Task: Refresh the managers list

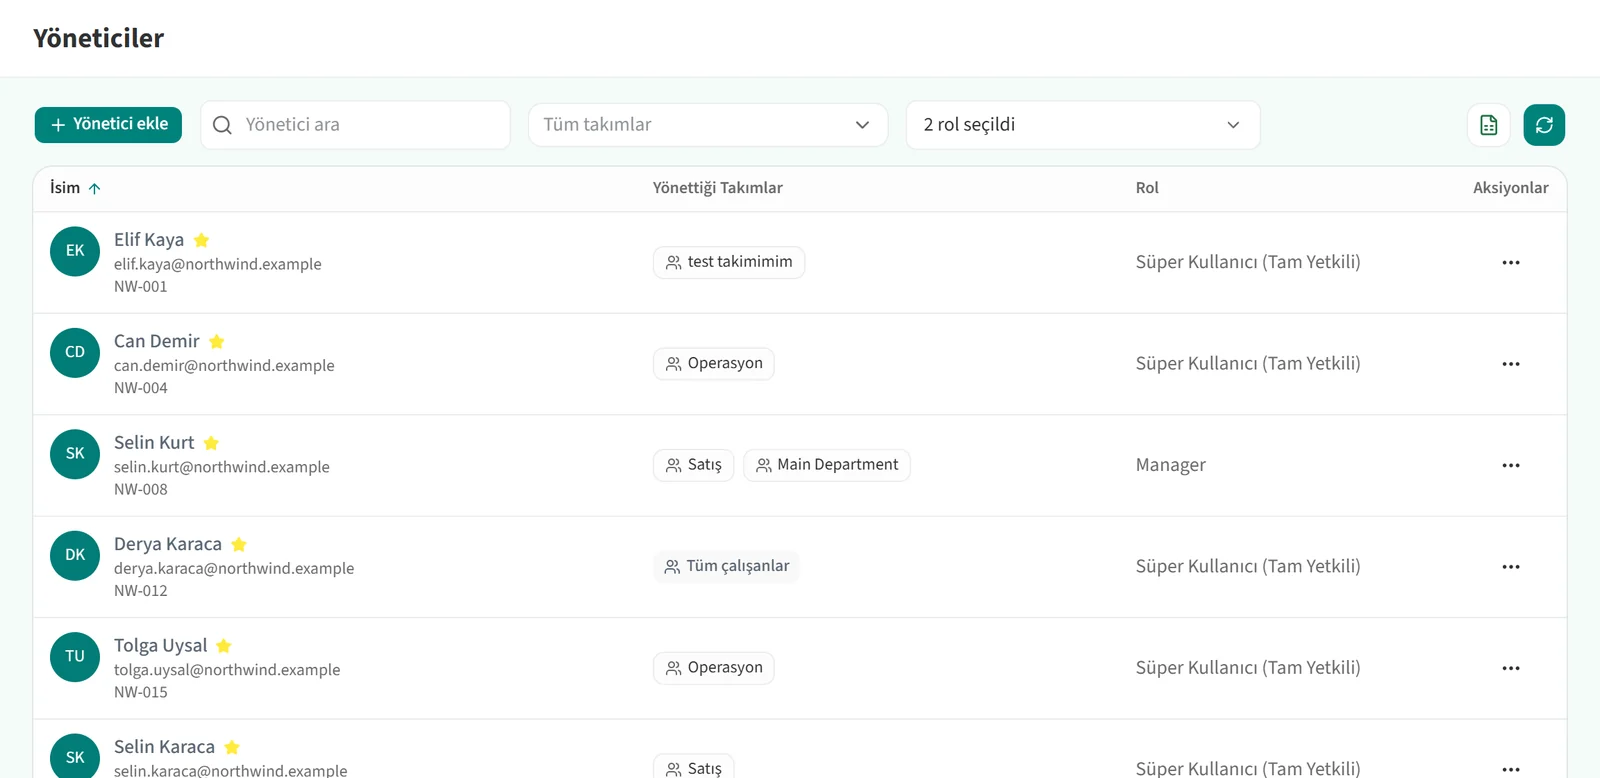Action: [1544, 125]
